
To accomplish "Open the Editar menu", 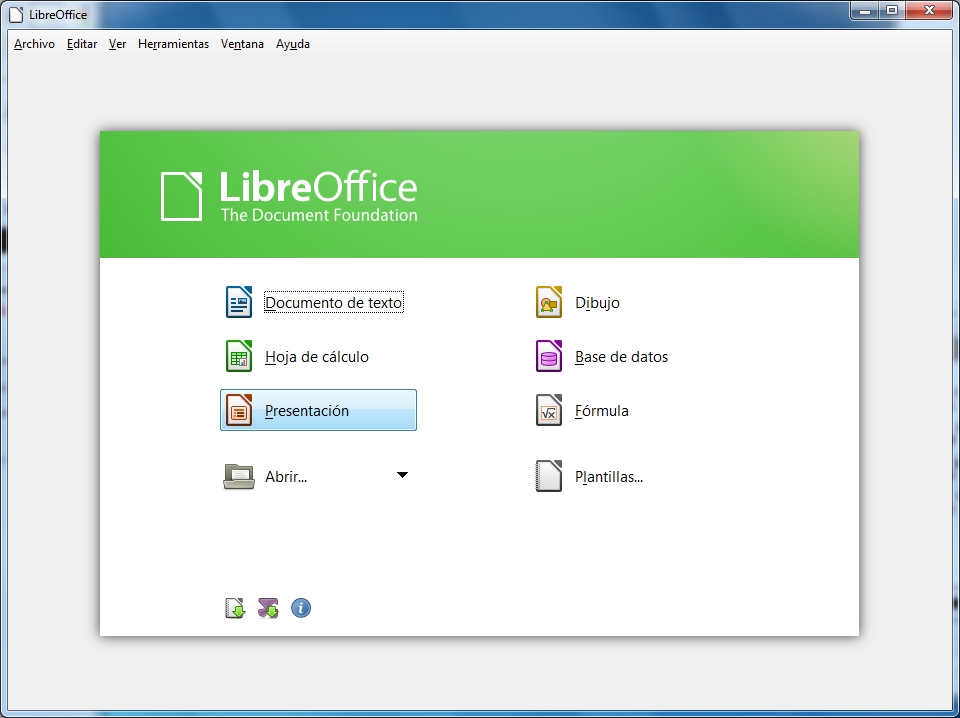I will [x=81, y=44].
